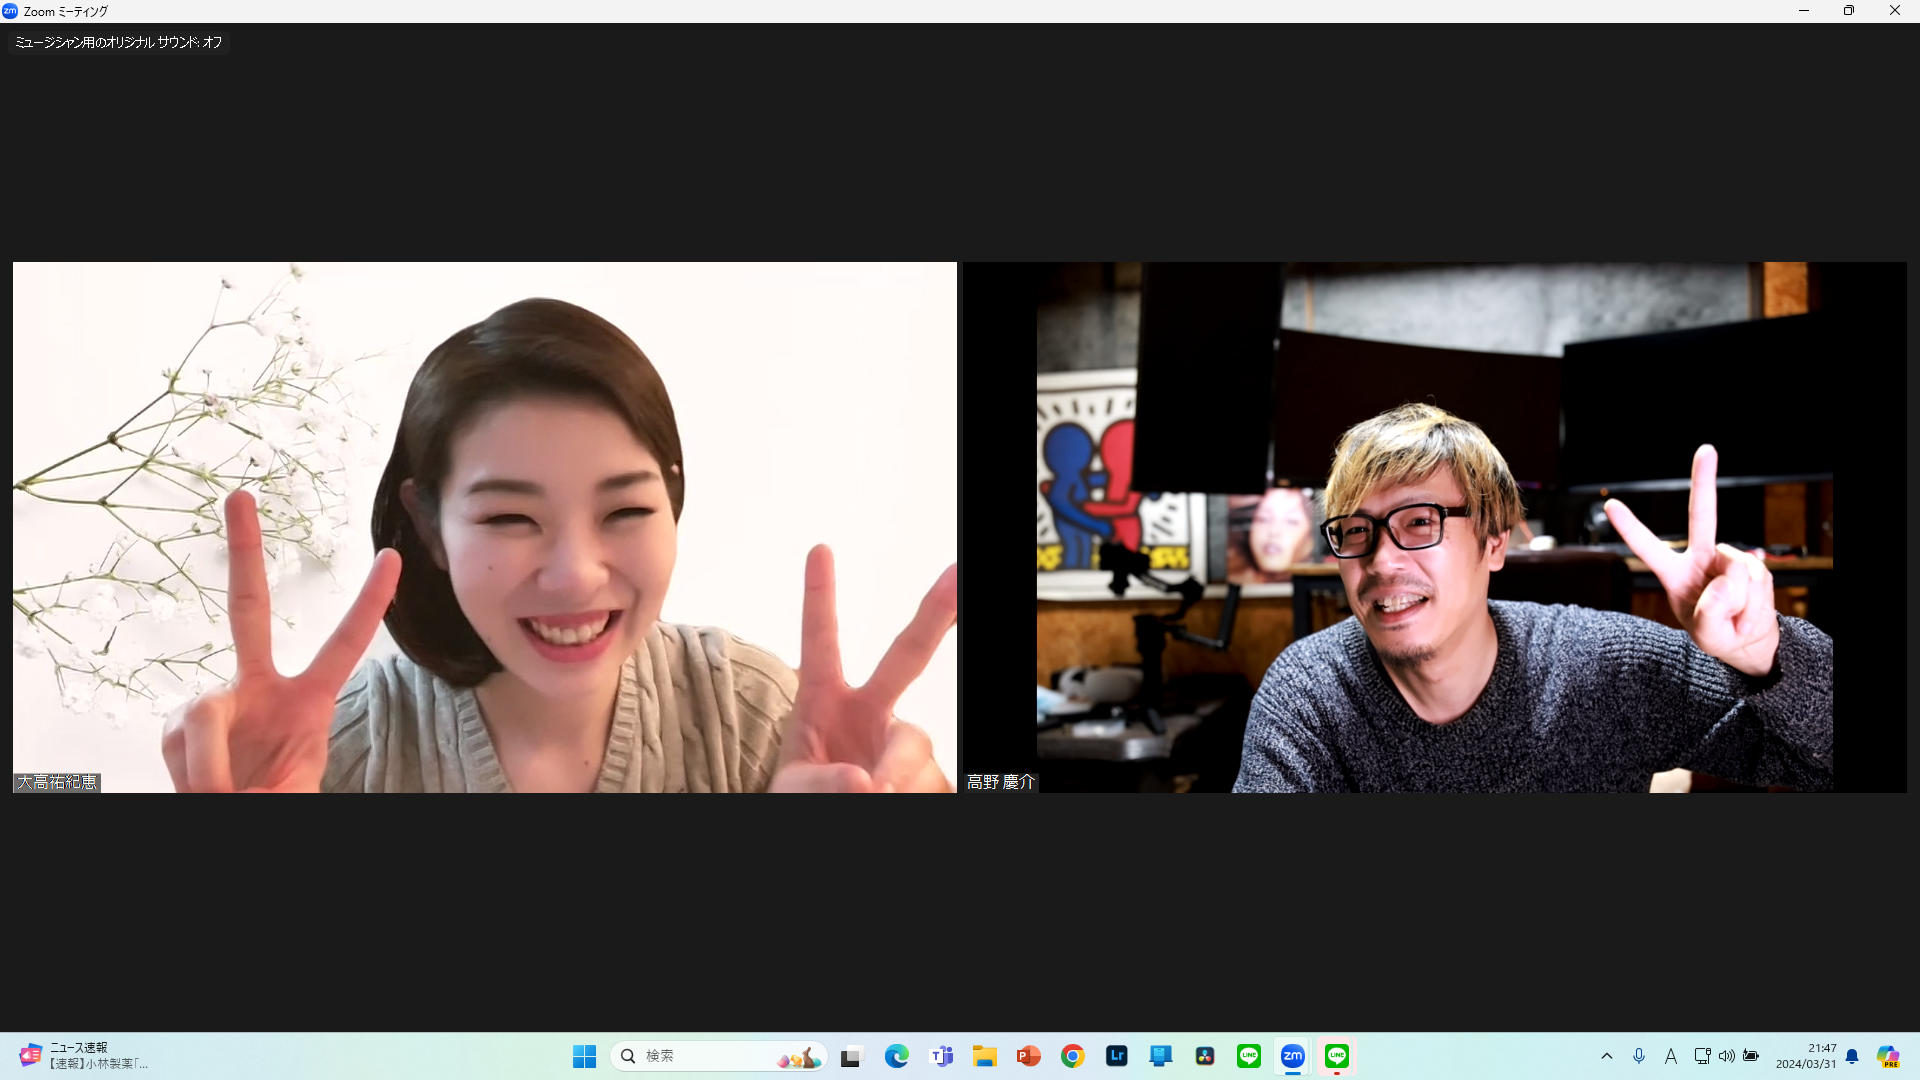The image size is (1920, 1080).
Task: Open Google Chrome from the taskbar
Action: (x=1073, y=1056)
